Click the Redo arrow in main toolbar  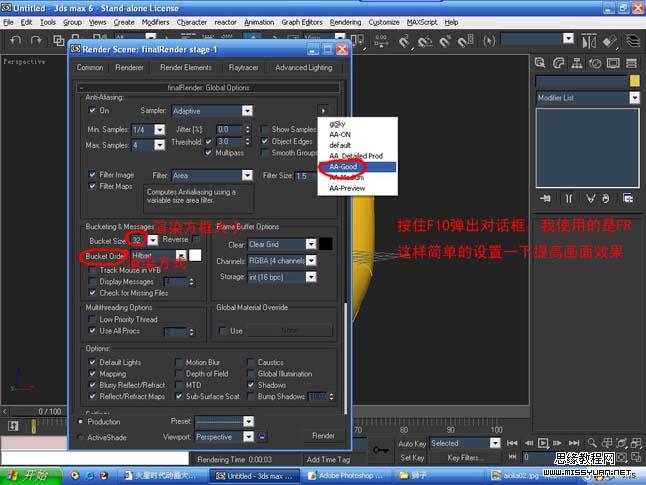click(x=36, y=40)
